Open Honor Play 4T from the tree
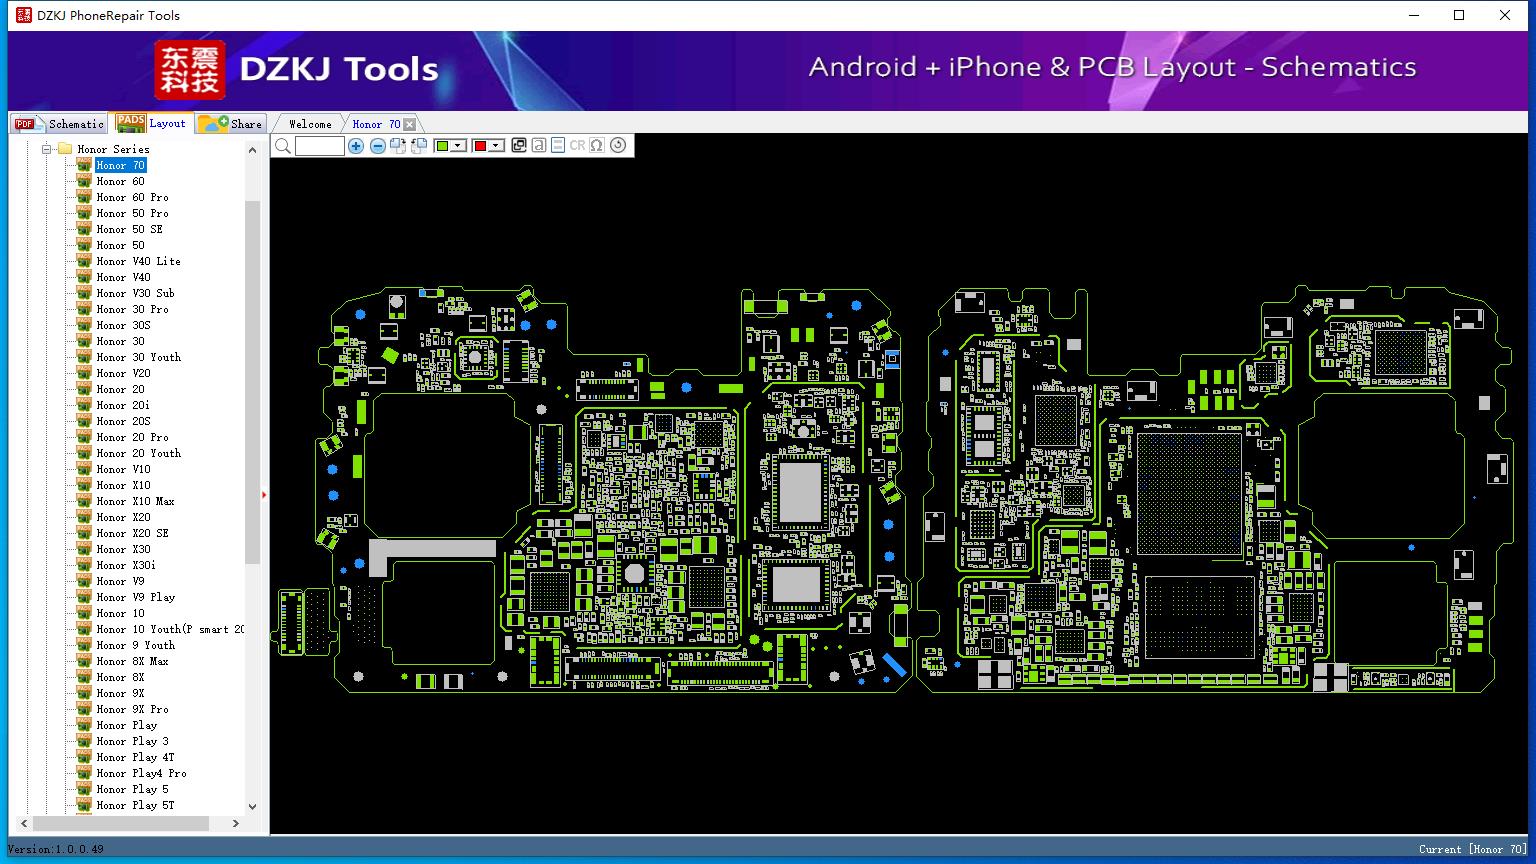This screenshot has width=1536, height=864. (135, 757)
